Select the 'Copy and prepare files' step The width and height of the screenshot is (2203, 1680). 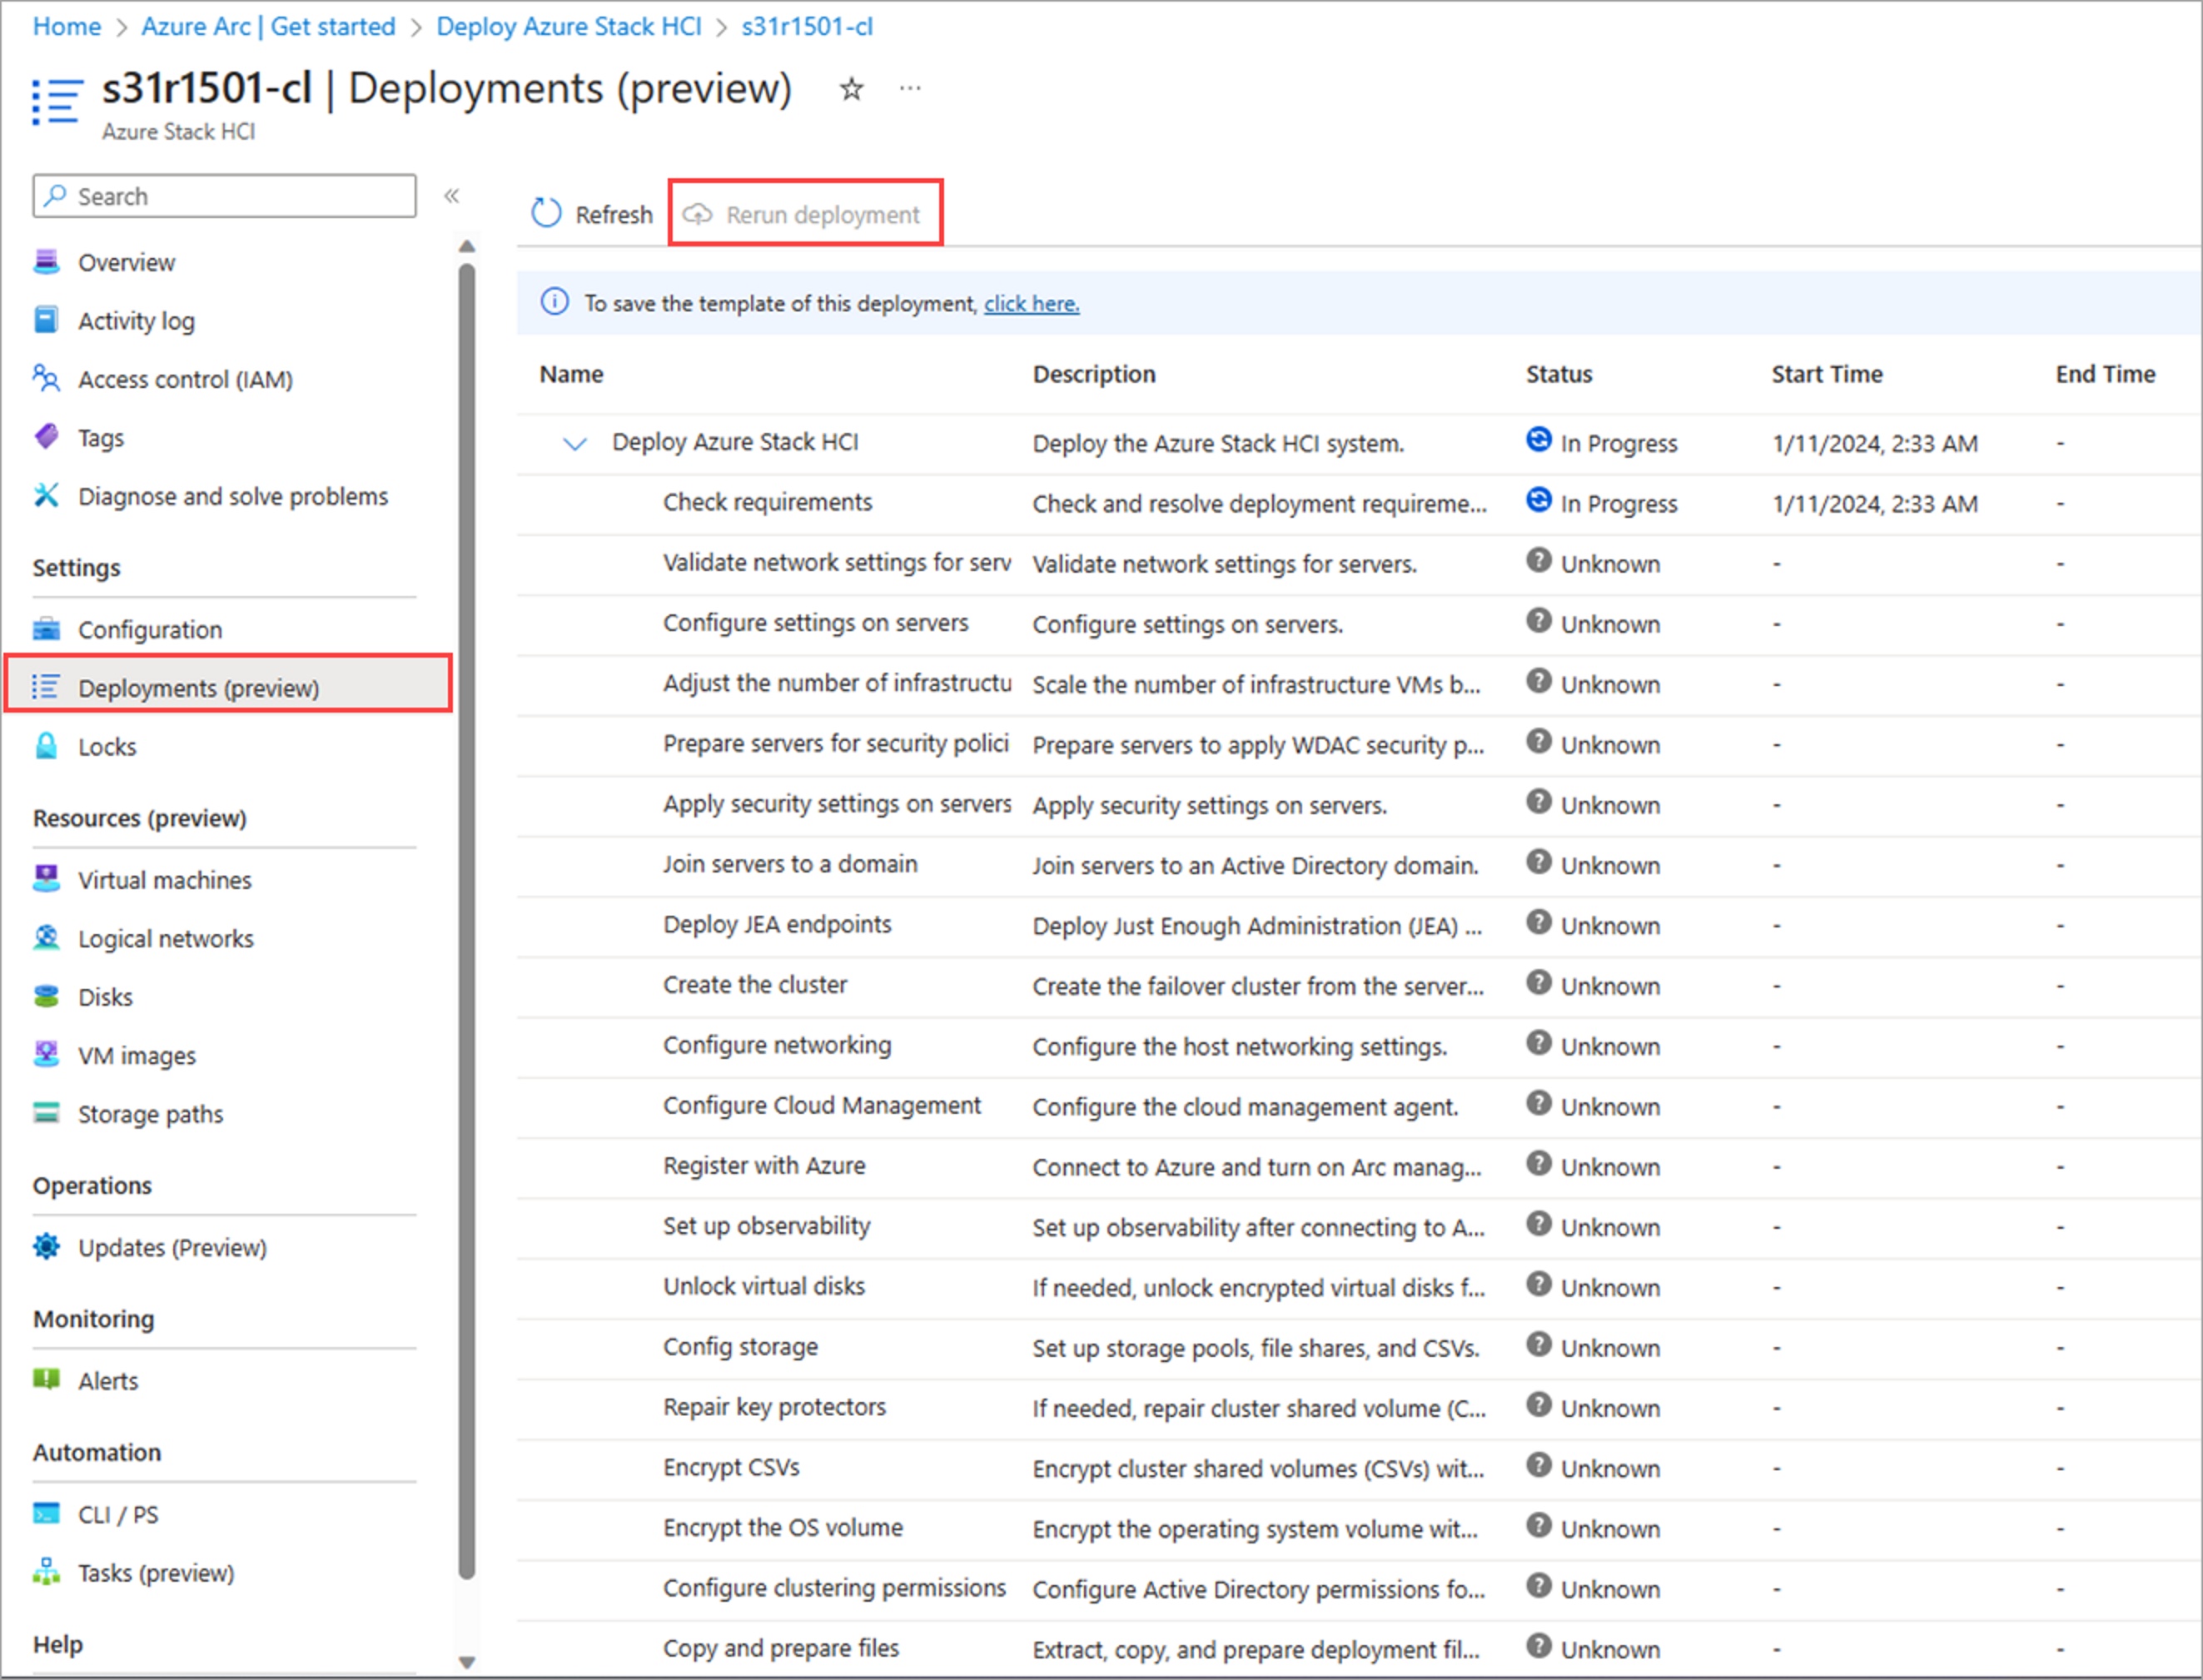tap(781, 1648)
